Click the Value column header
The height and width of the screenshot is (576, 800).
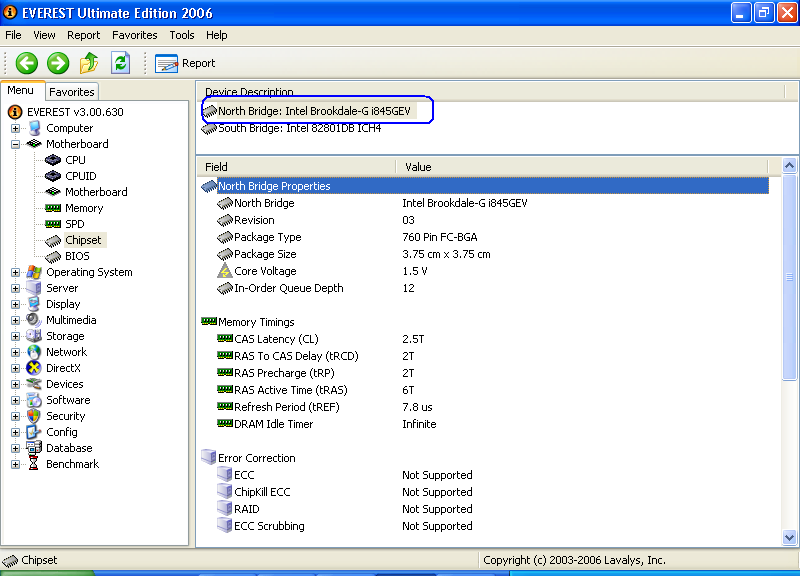(x=582, y=167)
